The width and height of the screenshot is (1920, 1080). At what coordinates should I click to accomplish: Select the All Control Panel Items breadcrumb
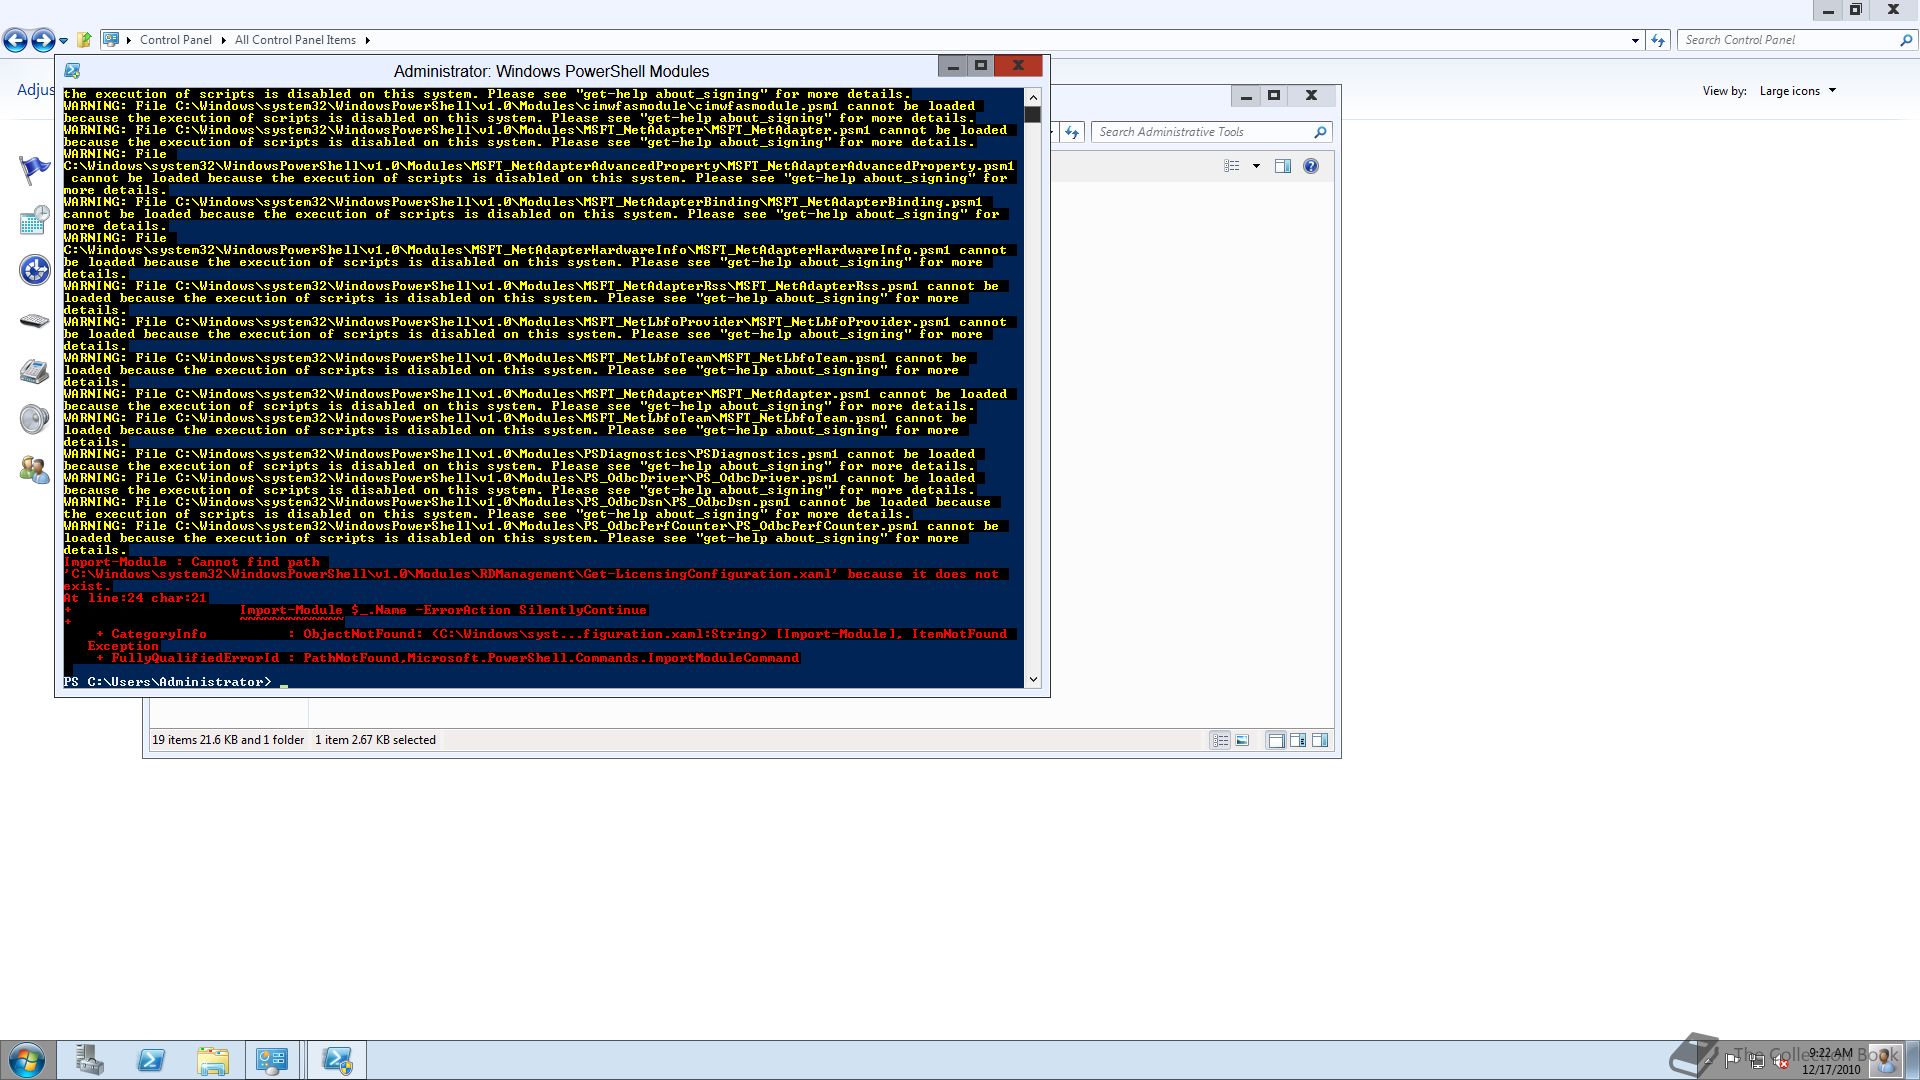coord(295,40)
